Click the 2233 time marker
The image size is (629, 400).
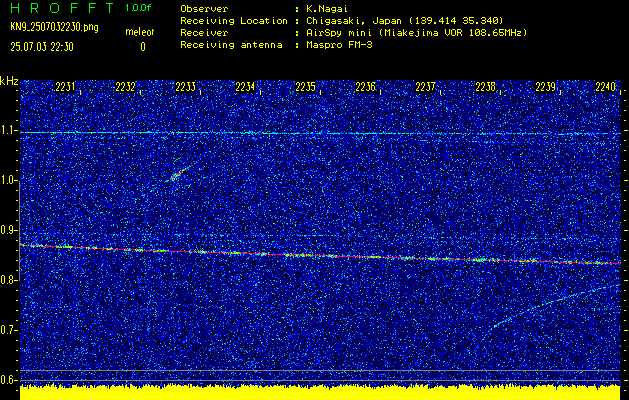click(x=185, y=87)
